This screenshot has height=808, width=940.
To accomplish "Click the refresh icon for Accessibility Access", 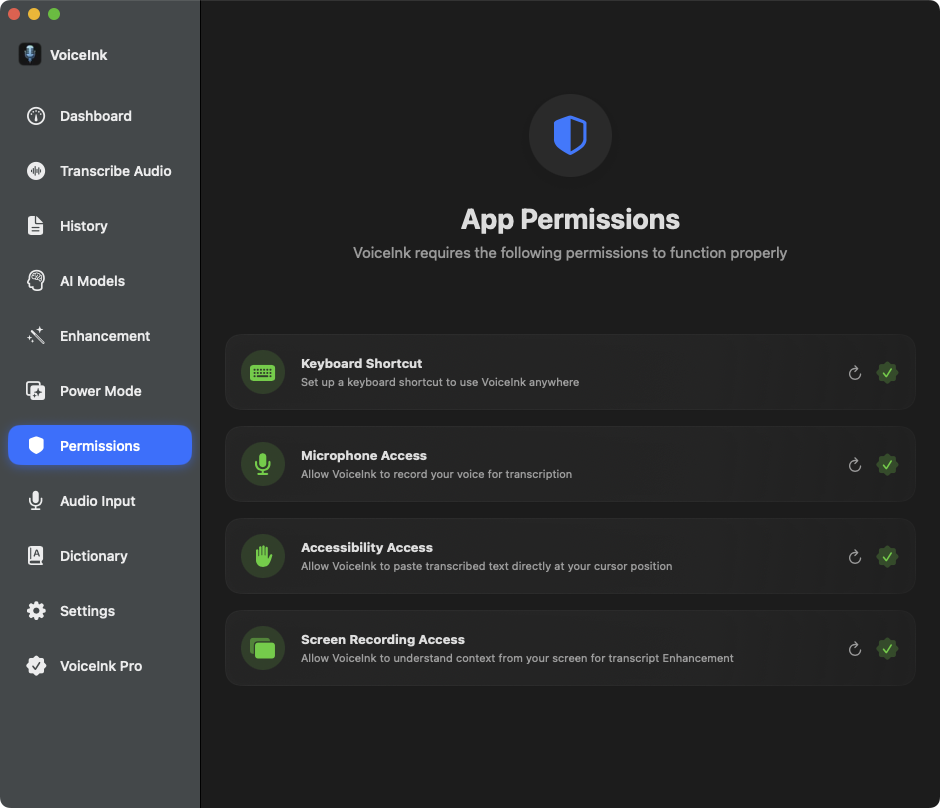I will 855,557.
